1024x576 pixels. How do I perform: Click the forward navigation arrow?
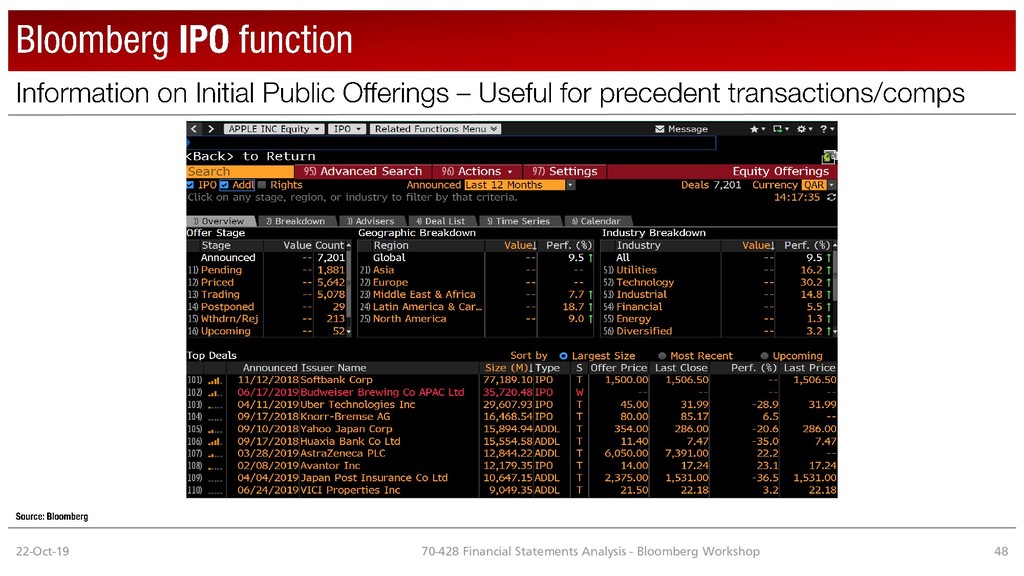(x=211, y=129)
